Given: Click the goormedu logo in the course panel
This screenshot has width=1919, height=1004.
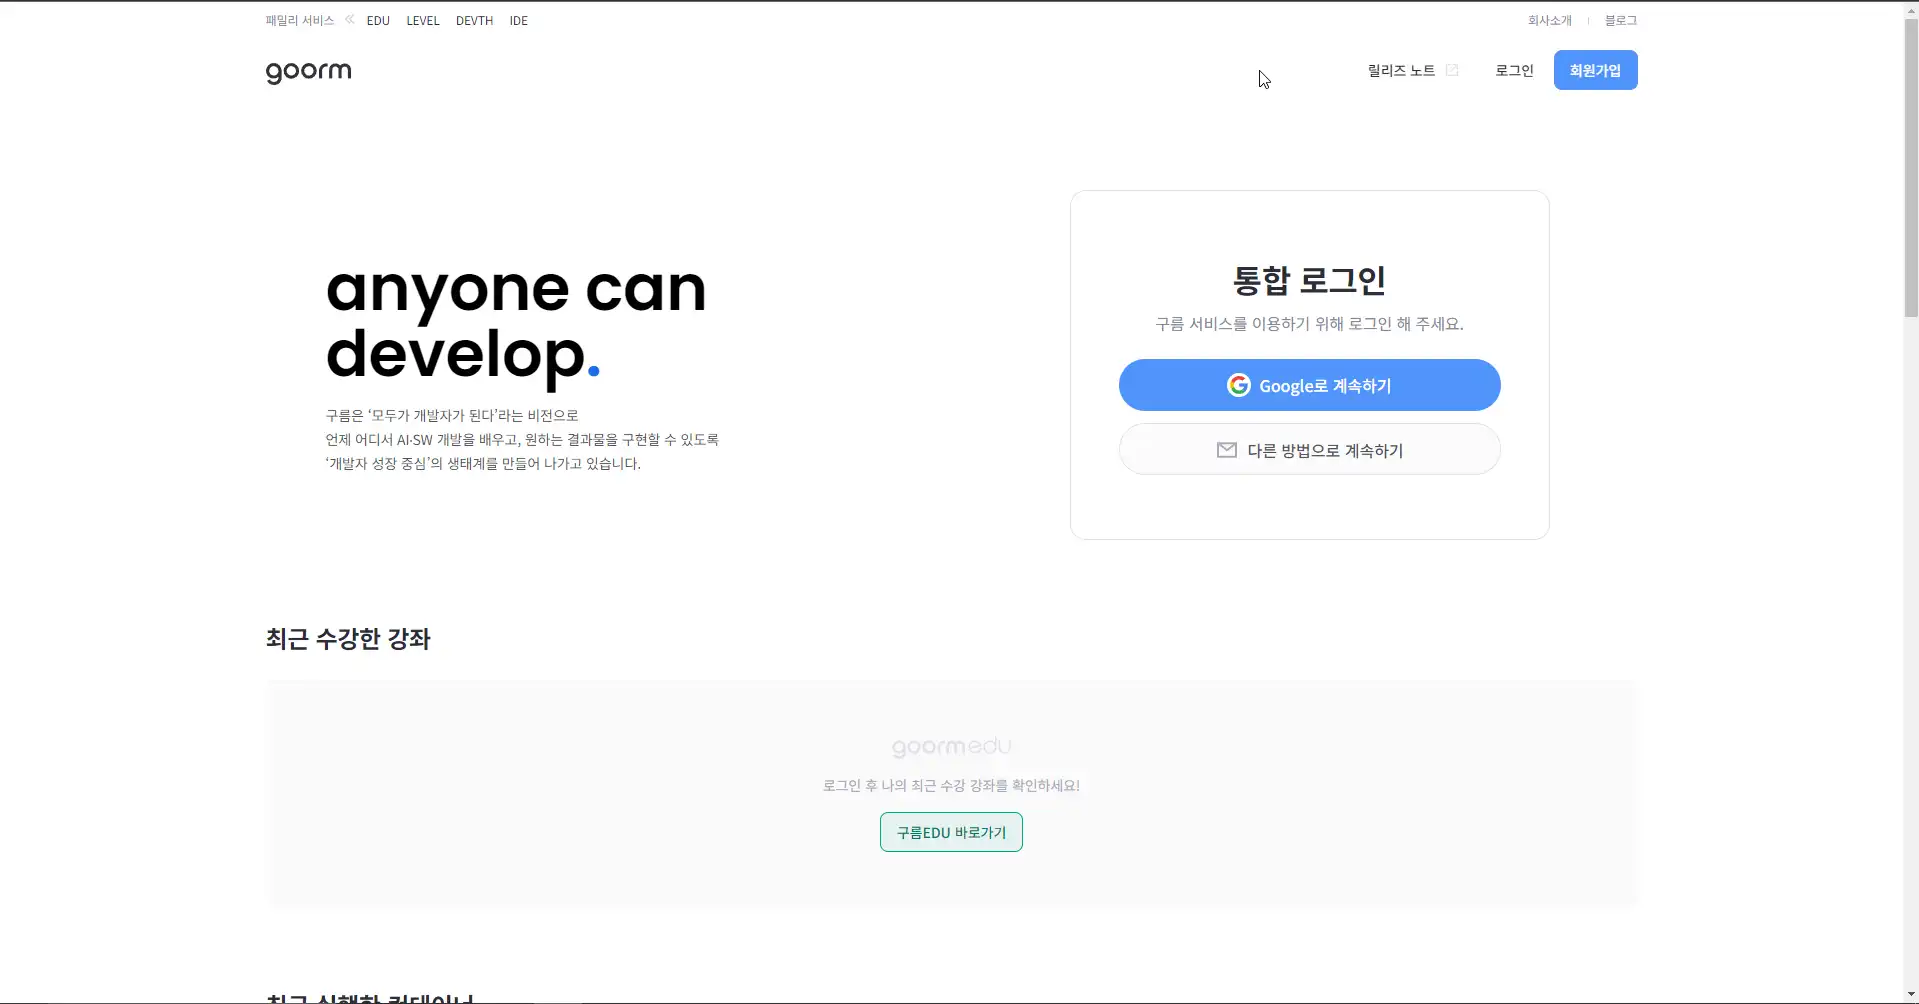Looking at the screenshot, I should point(951,747).
